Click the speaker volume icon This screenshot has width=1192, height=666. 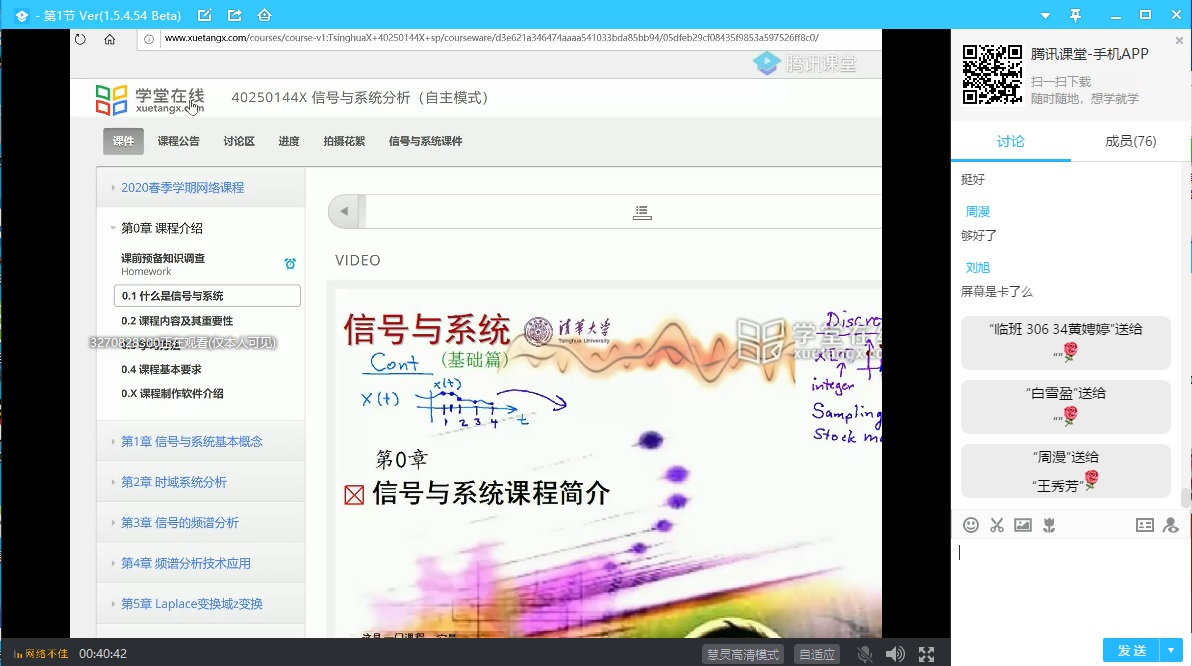click(895, 654)
